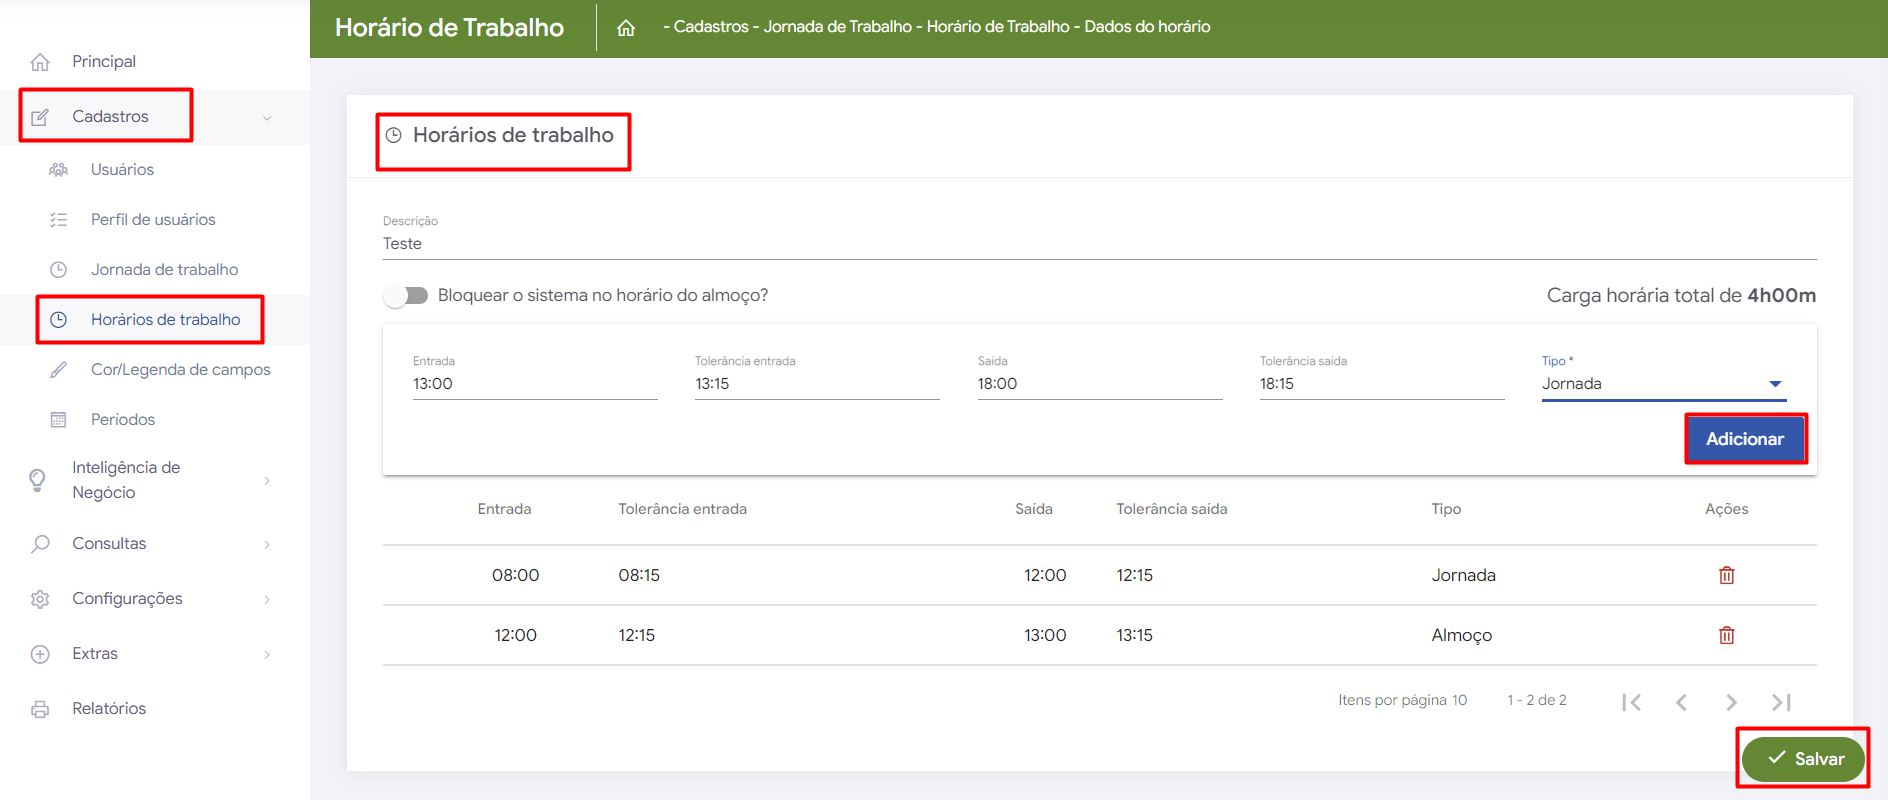Screen dimensions: 1888x800
Task: Open Perfil de usuários in sidebar
Action: 153,220
